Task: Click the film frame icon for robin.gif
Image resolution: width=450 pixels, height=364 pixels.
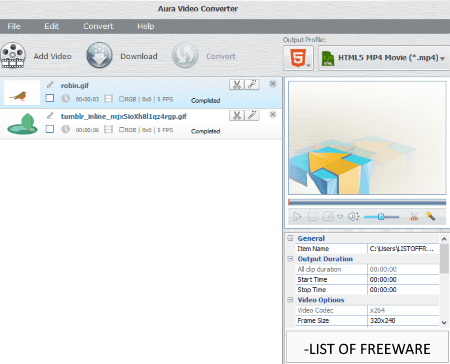Action: coord(108,98)
